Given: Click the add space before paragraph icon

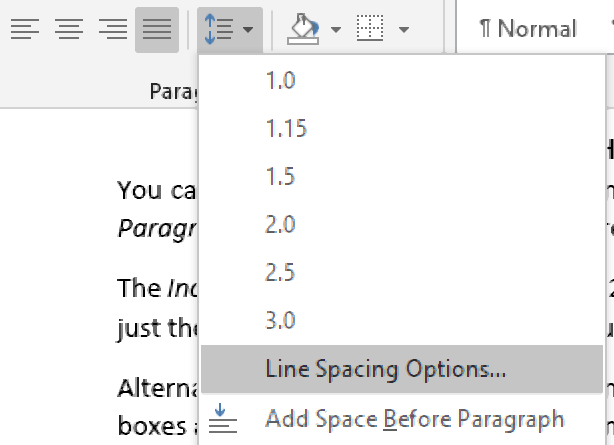Looking at the screenshot, I should 225,418.
